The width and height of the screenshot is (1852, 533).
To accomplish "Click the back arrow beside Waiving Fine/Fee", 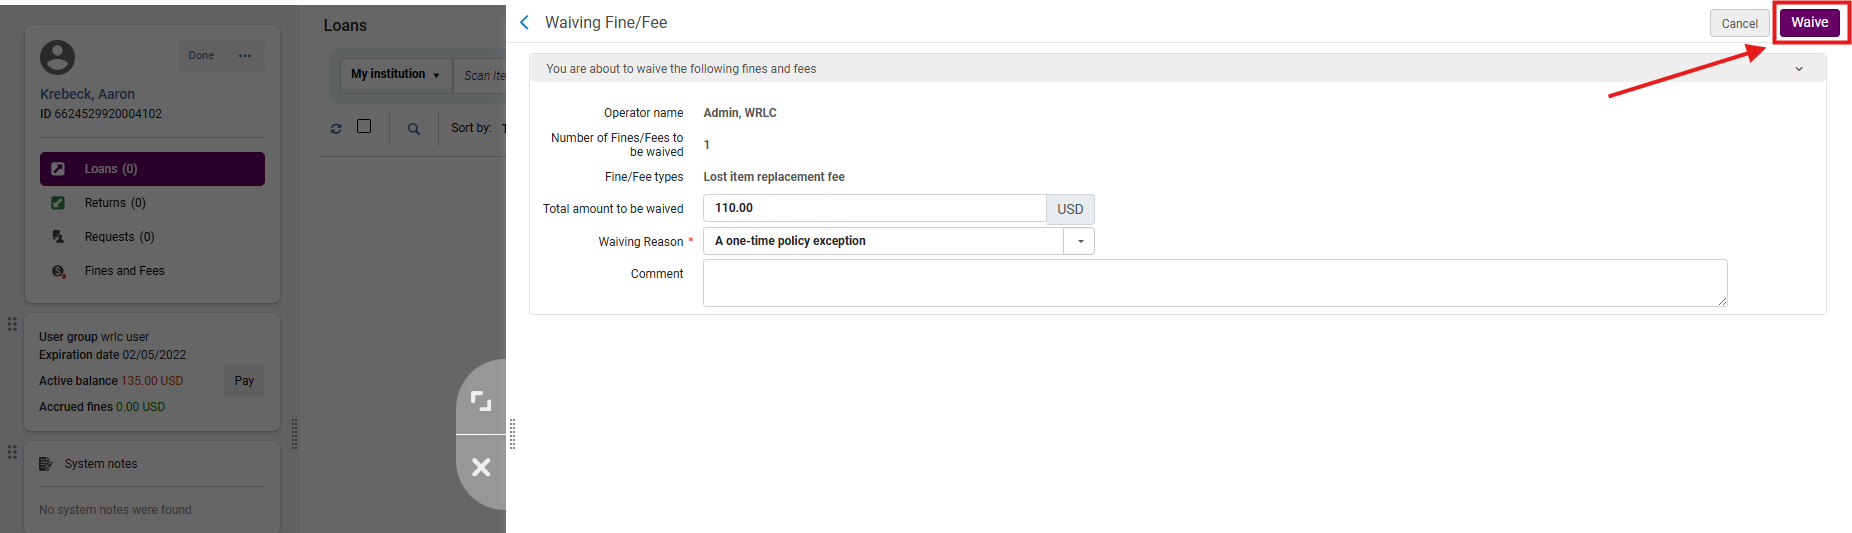I will 524,22.
